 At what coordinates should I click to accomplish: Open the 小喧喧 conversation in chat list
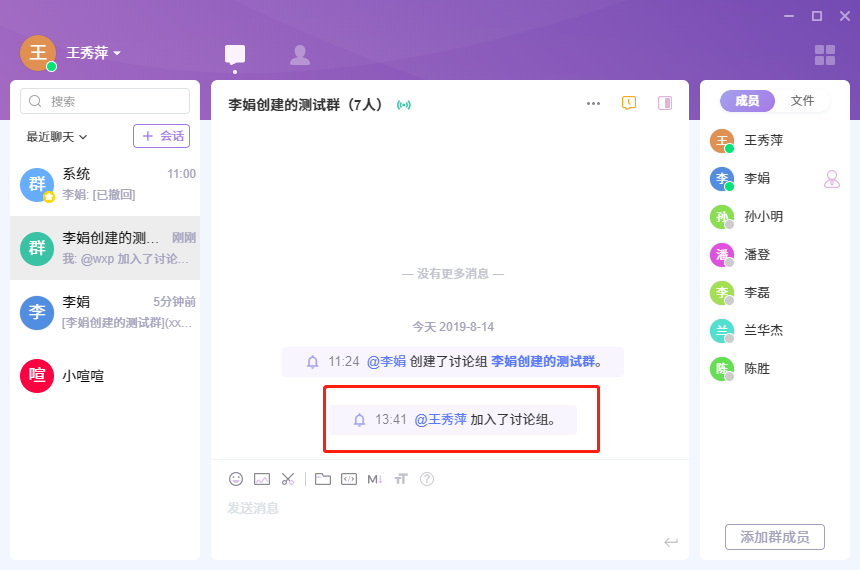click(105, 376)
